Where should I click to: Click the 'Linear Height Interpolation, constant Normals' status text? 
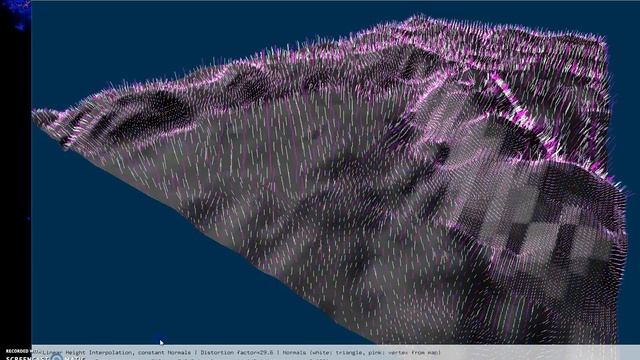tap(116, 352)
